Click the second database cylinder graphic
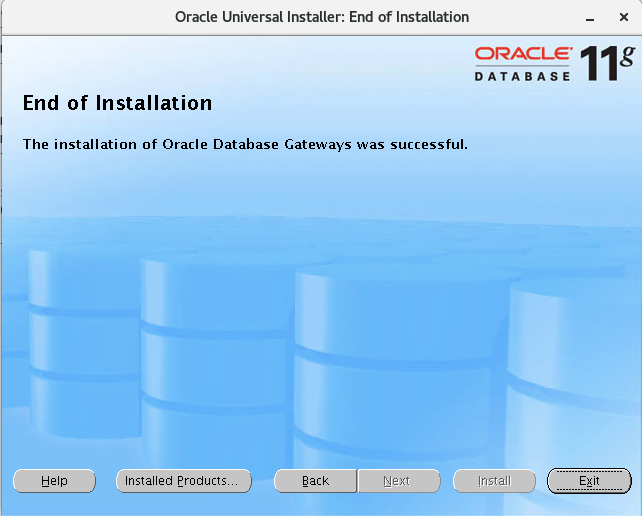Screen dimensions: 642x516 [217, 360]
